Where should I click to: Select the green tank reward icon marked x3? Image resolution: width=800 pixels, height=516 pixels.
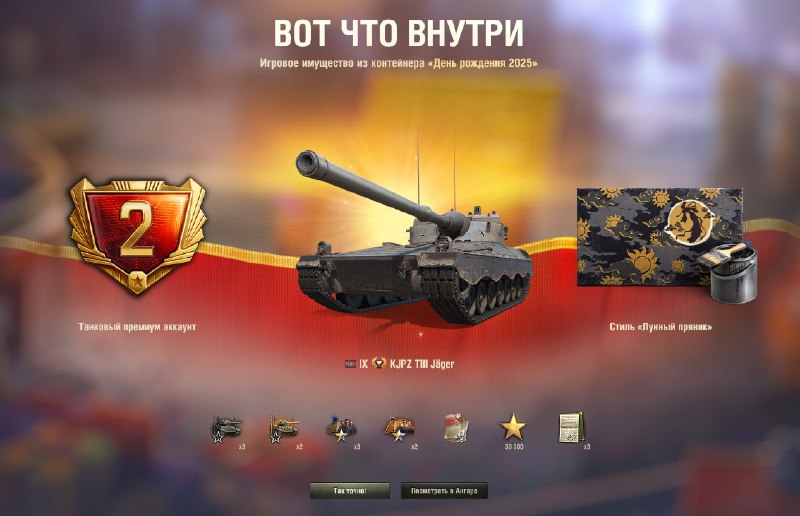(227, 429)
